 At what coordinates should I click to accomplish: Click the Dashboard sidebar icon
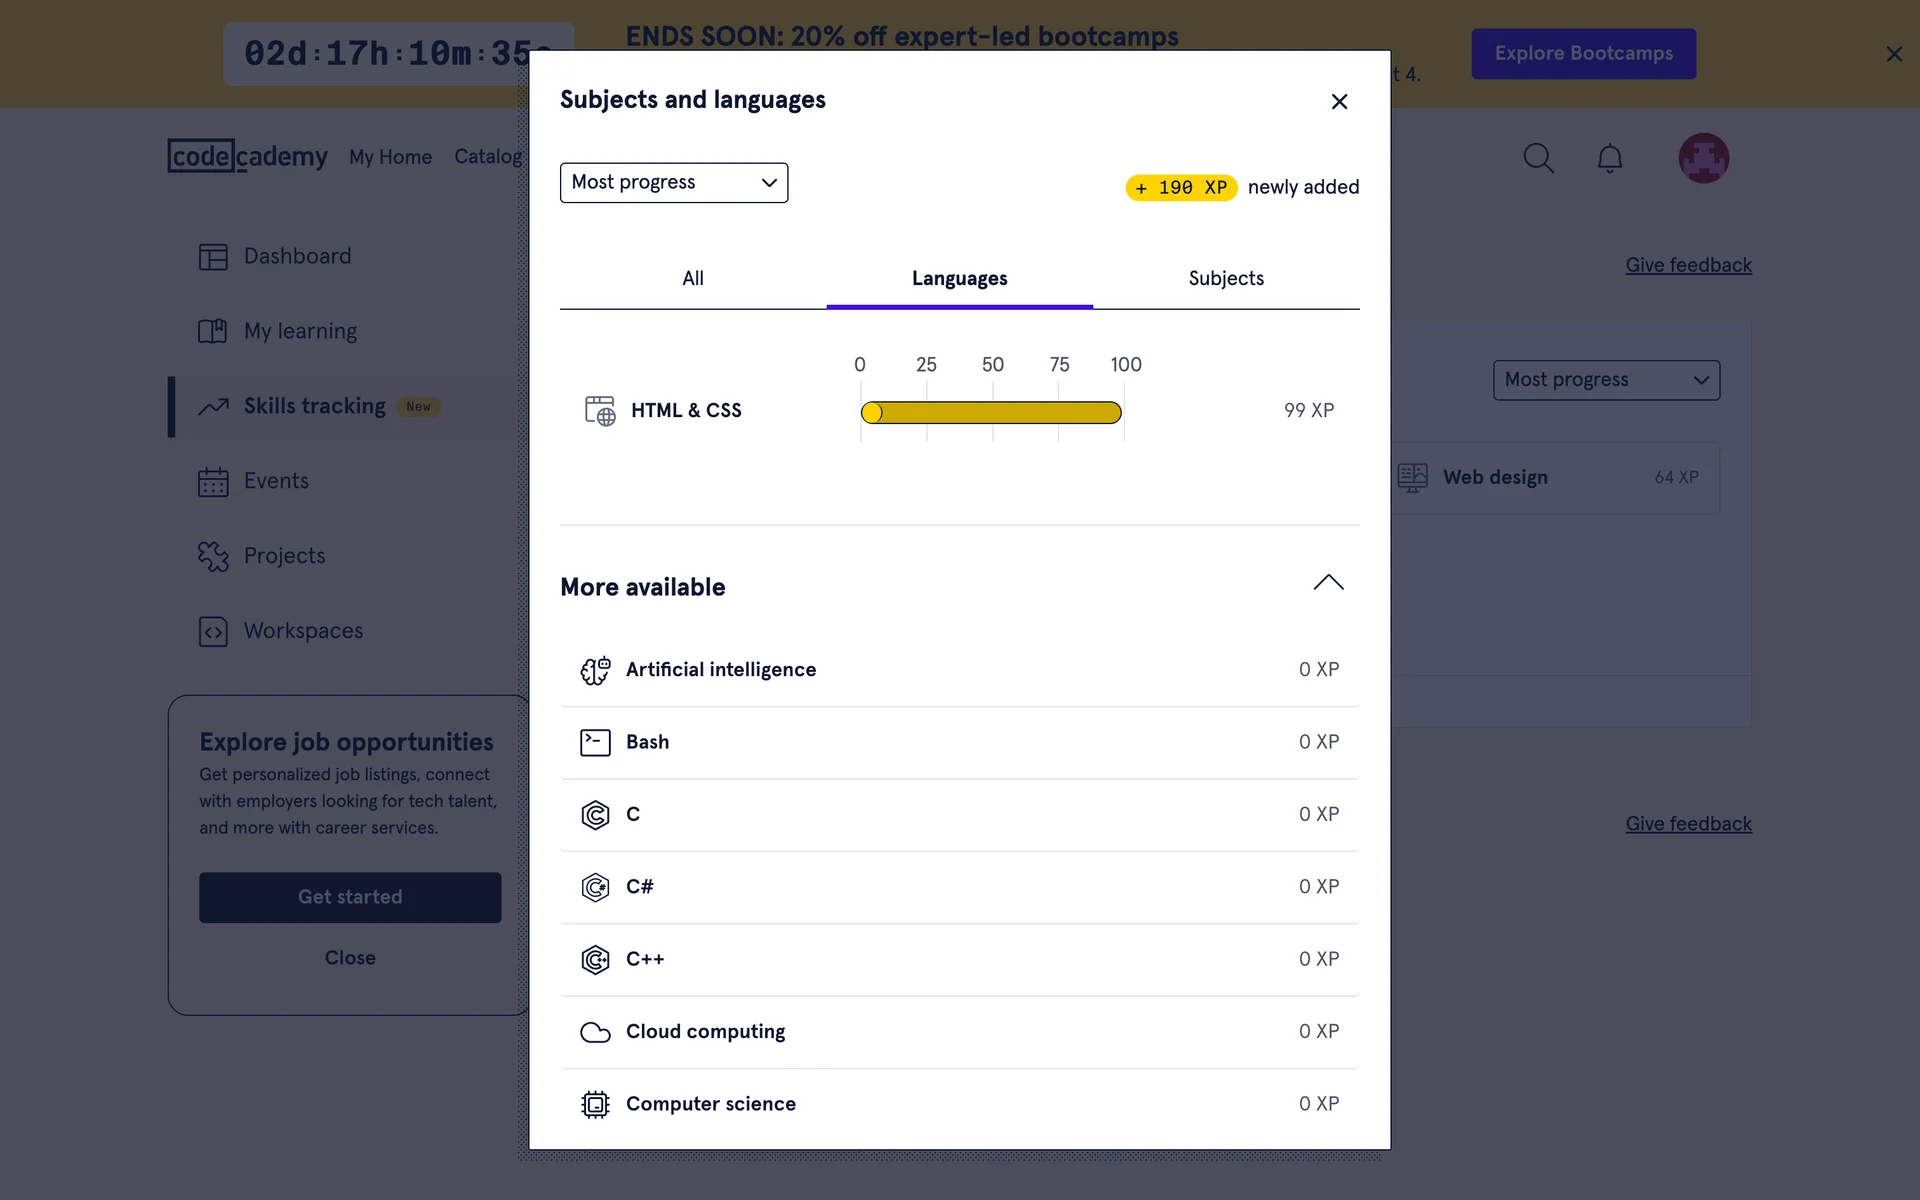[x=213, y=257]
